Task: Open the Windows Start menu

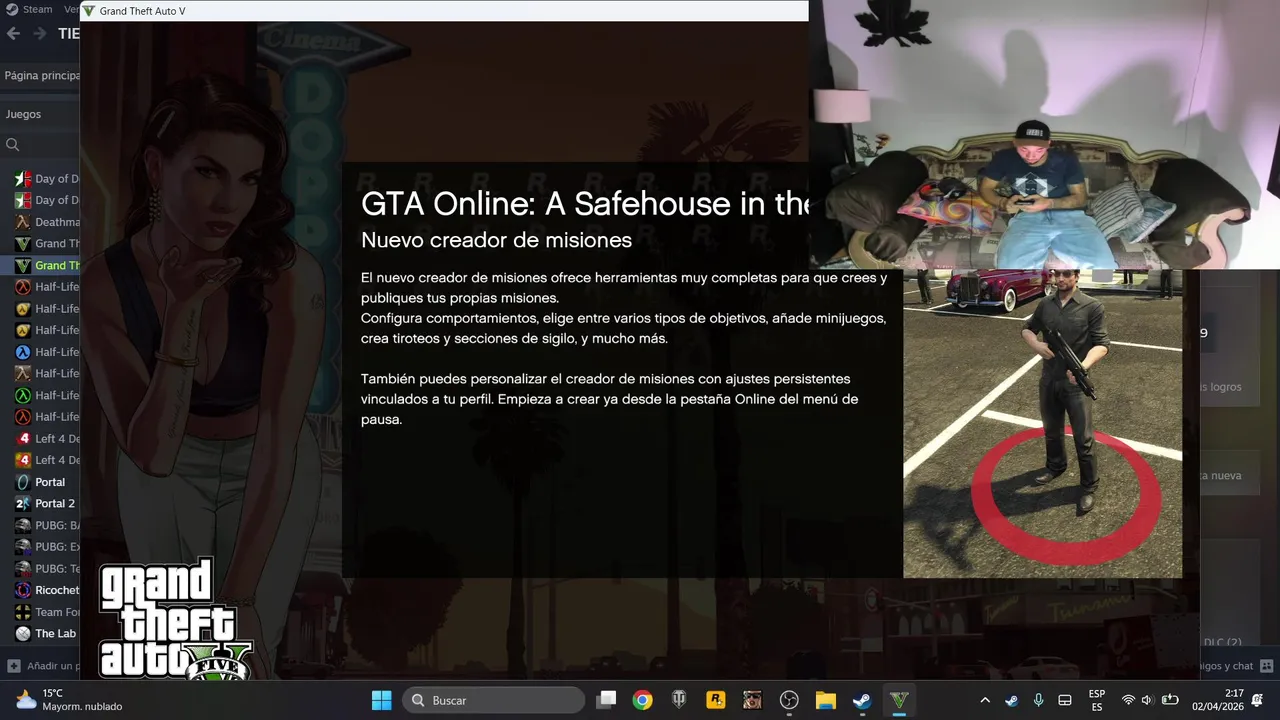Action: pyautogui.click(x=381, y=700)
